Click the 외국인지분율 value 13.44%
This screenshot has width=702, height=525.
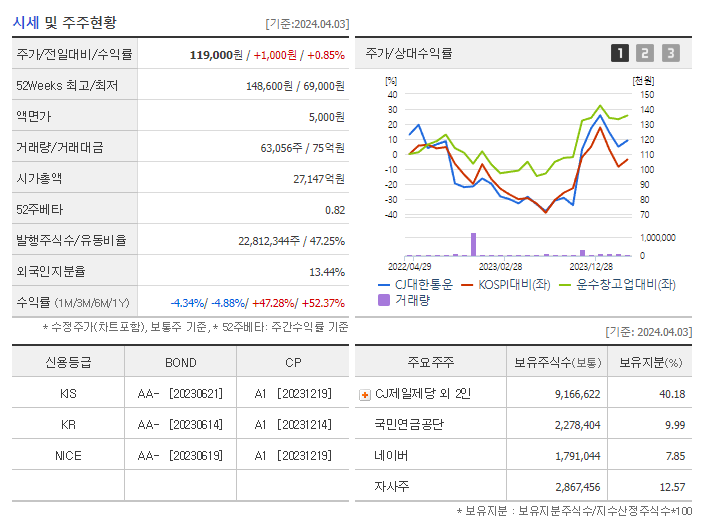(x=327, y=272)
